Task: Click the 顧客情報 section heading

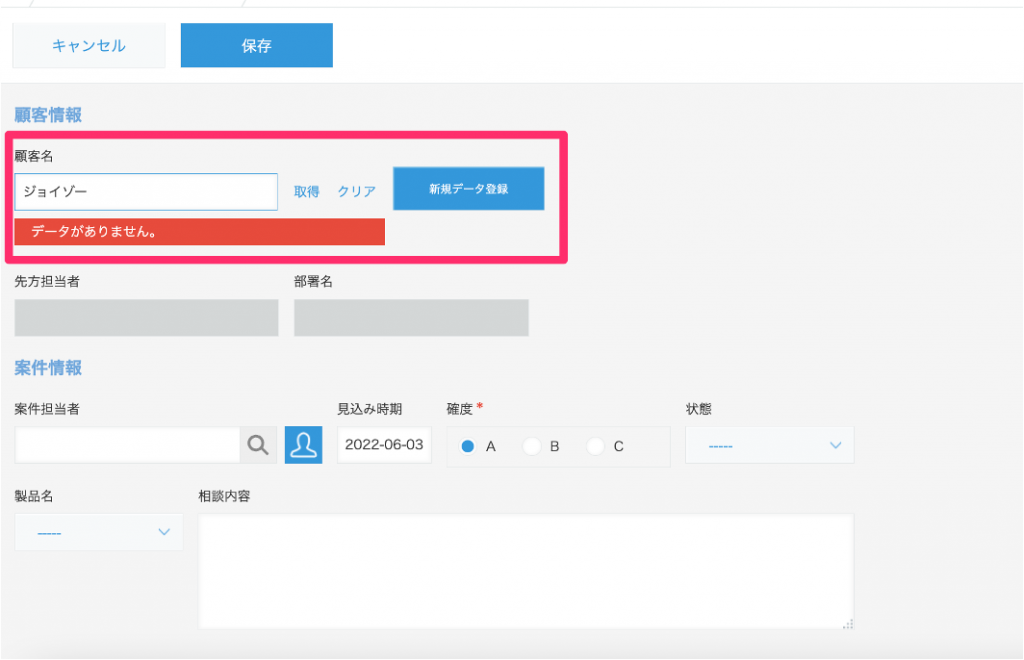Action: (48, 115)
